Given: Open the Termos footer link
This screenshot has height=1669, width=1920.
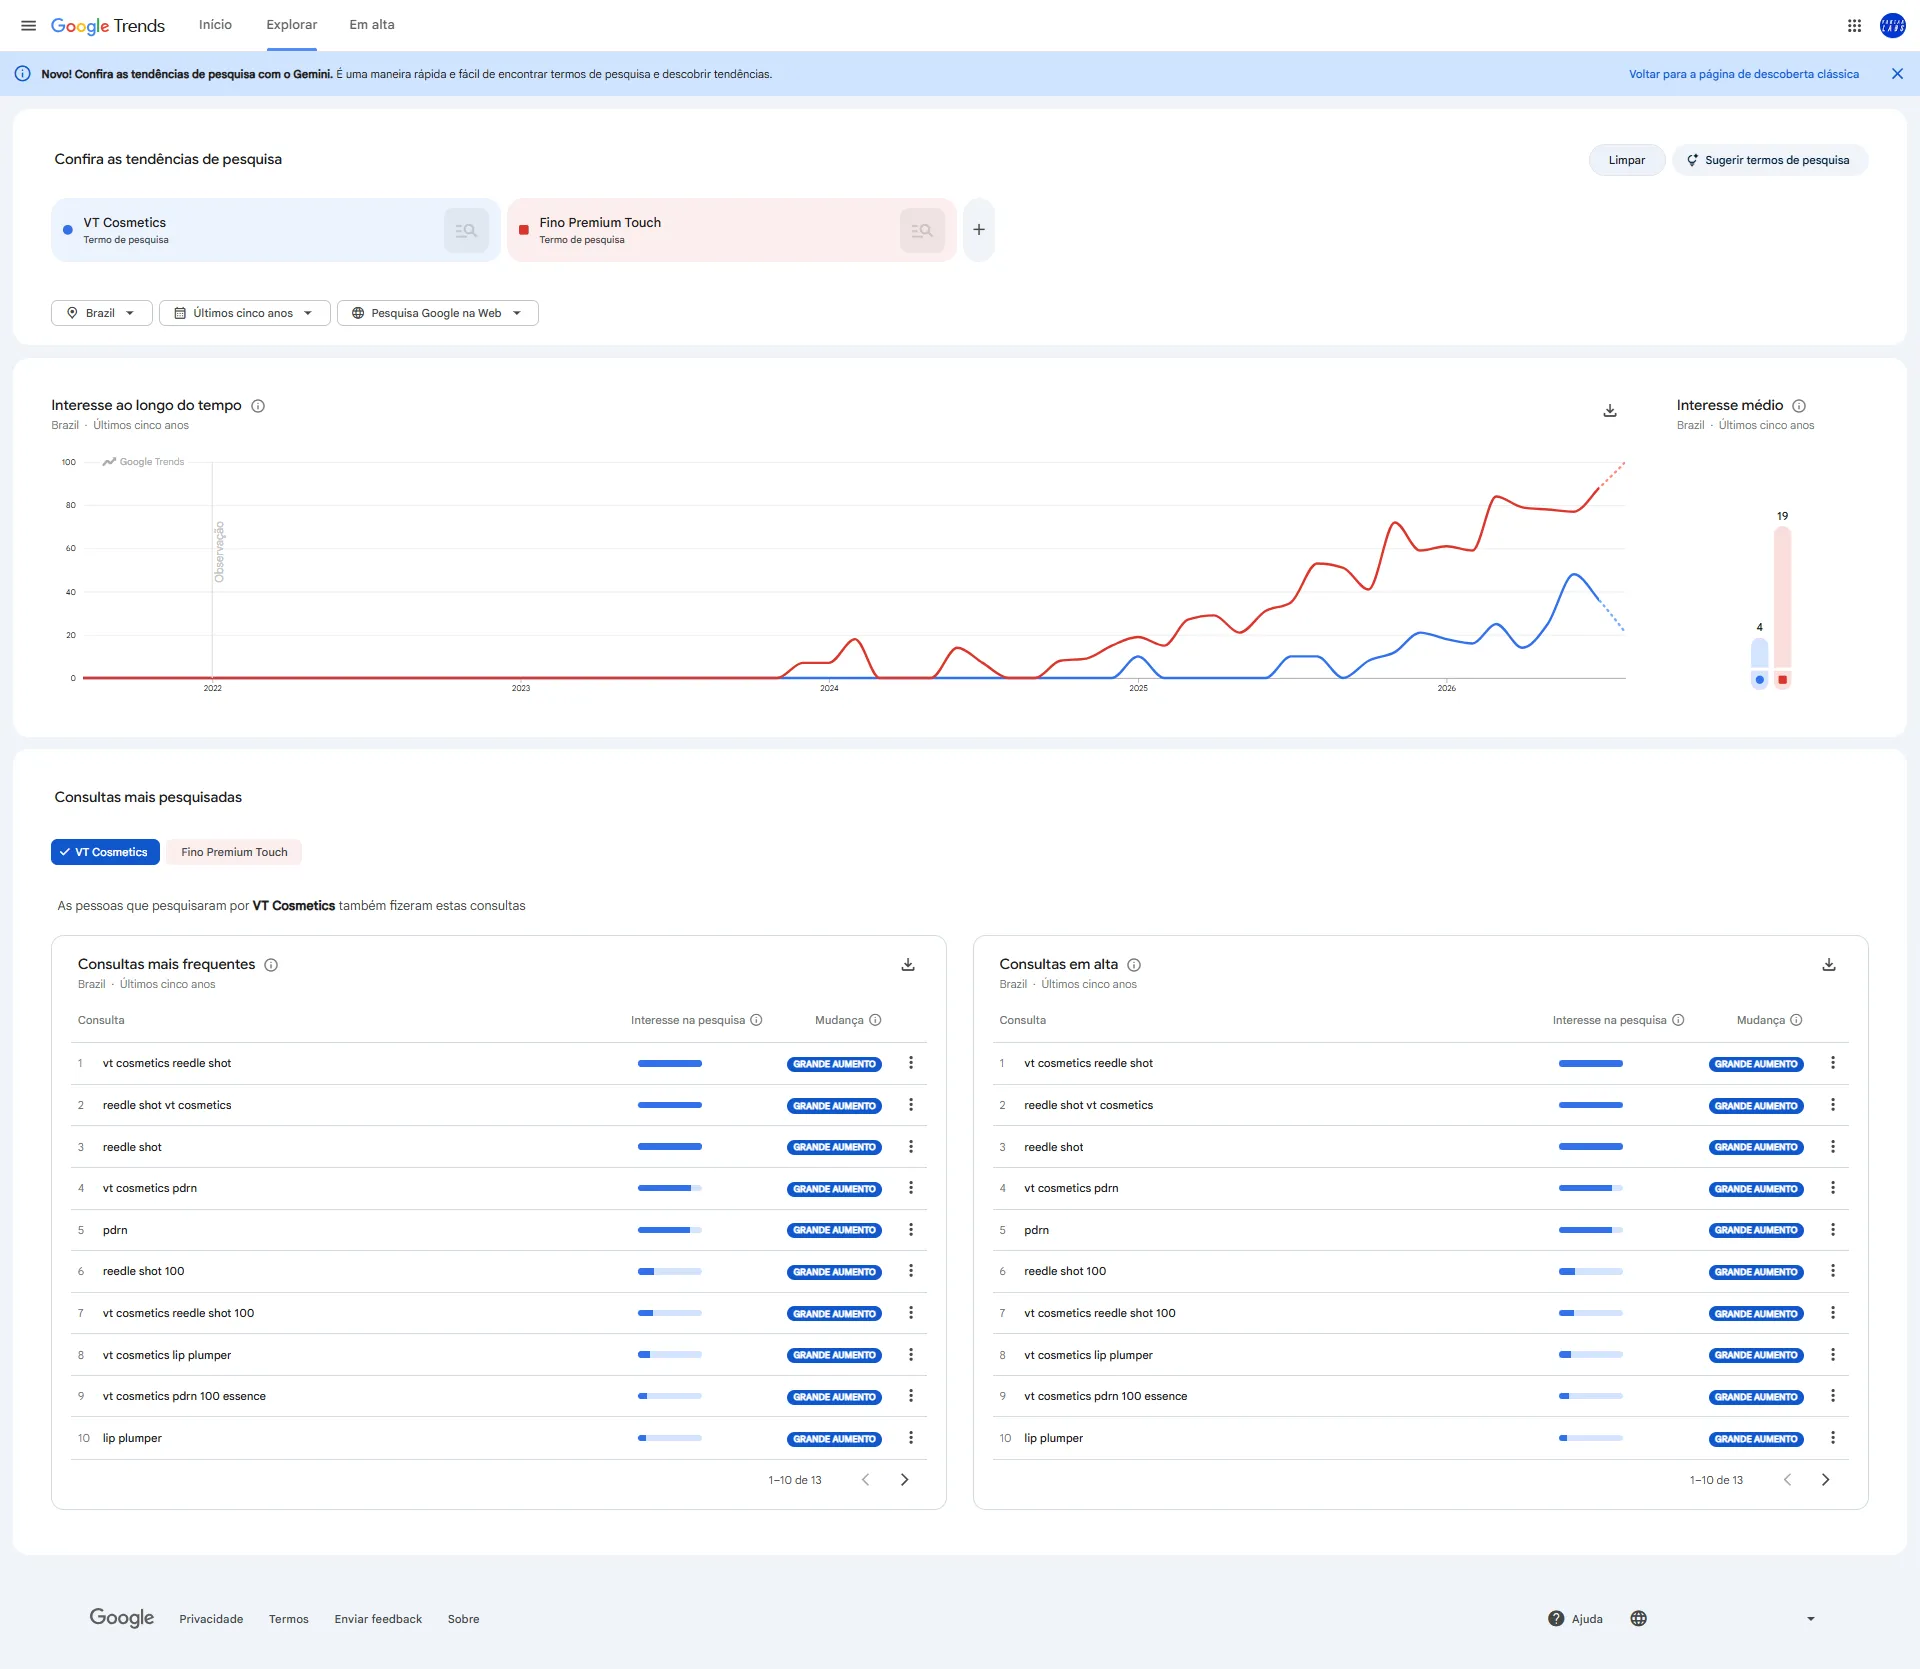Looking at the screenshot, I should click(289, 1620).
